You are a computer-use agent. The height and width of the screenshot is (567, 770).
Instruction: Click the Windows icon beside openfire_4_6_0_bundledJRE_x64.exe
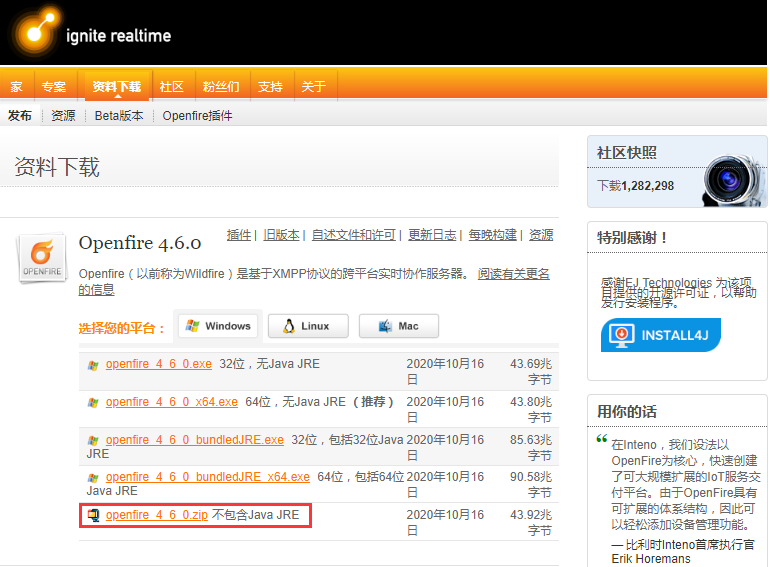(x=93, y=478)
